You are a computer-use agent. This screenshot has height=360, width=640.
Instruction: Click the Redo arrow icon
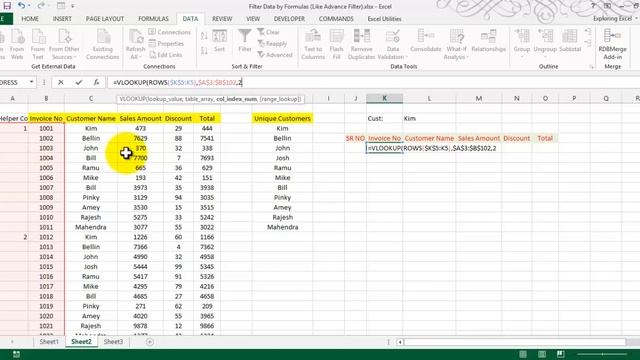point(41,6)
